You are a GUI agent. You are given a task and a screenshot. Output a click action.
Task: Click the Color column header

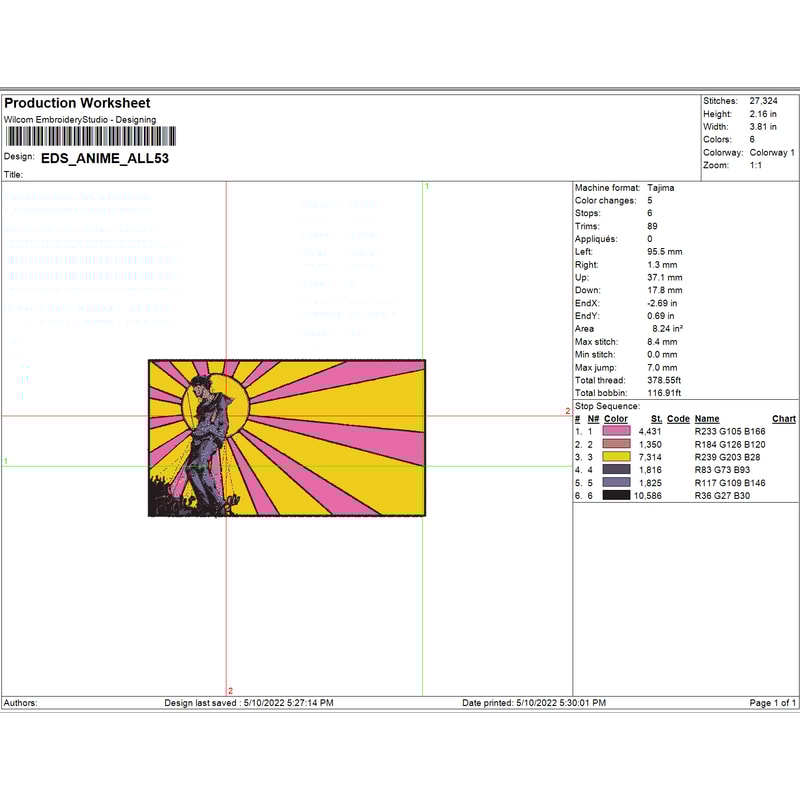click(x=616, y=419)
